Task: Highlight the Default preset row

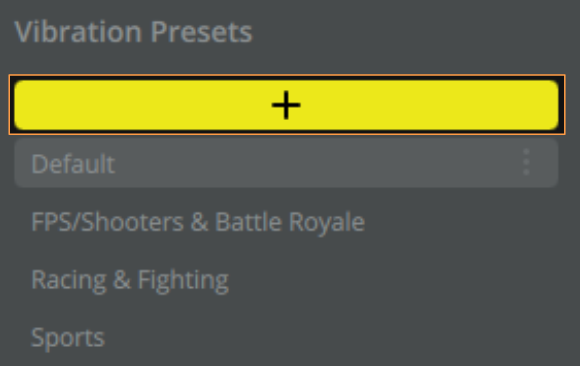Action: coord(286,163)
